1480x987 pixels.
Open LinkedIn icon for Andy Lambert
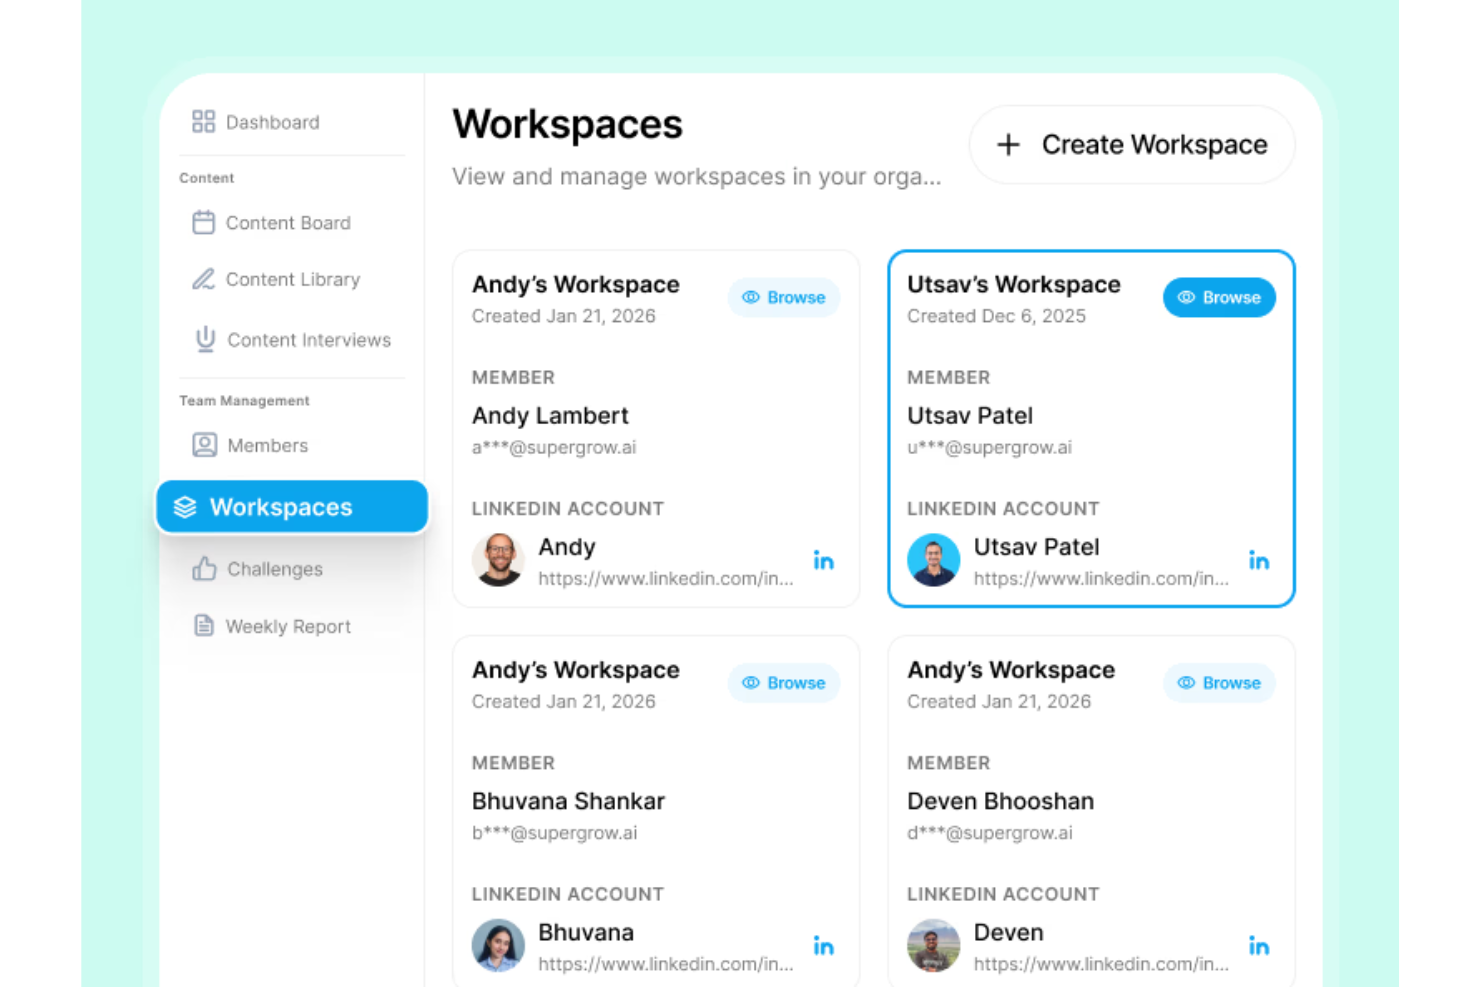[x=823, y=560]
